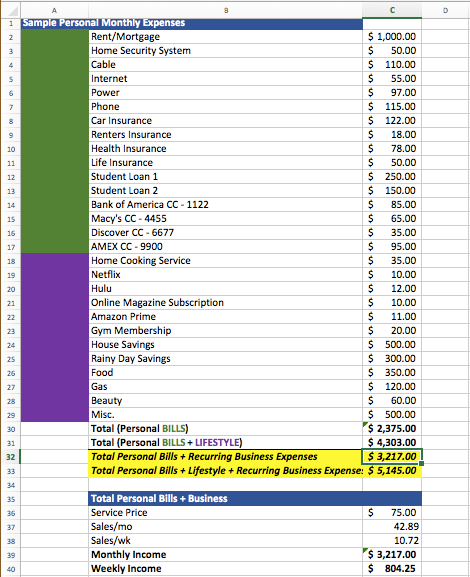Click the Netflix expense cell
This screenshot has height=577, width=470.
pos(226,275)
